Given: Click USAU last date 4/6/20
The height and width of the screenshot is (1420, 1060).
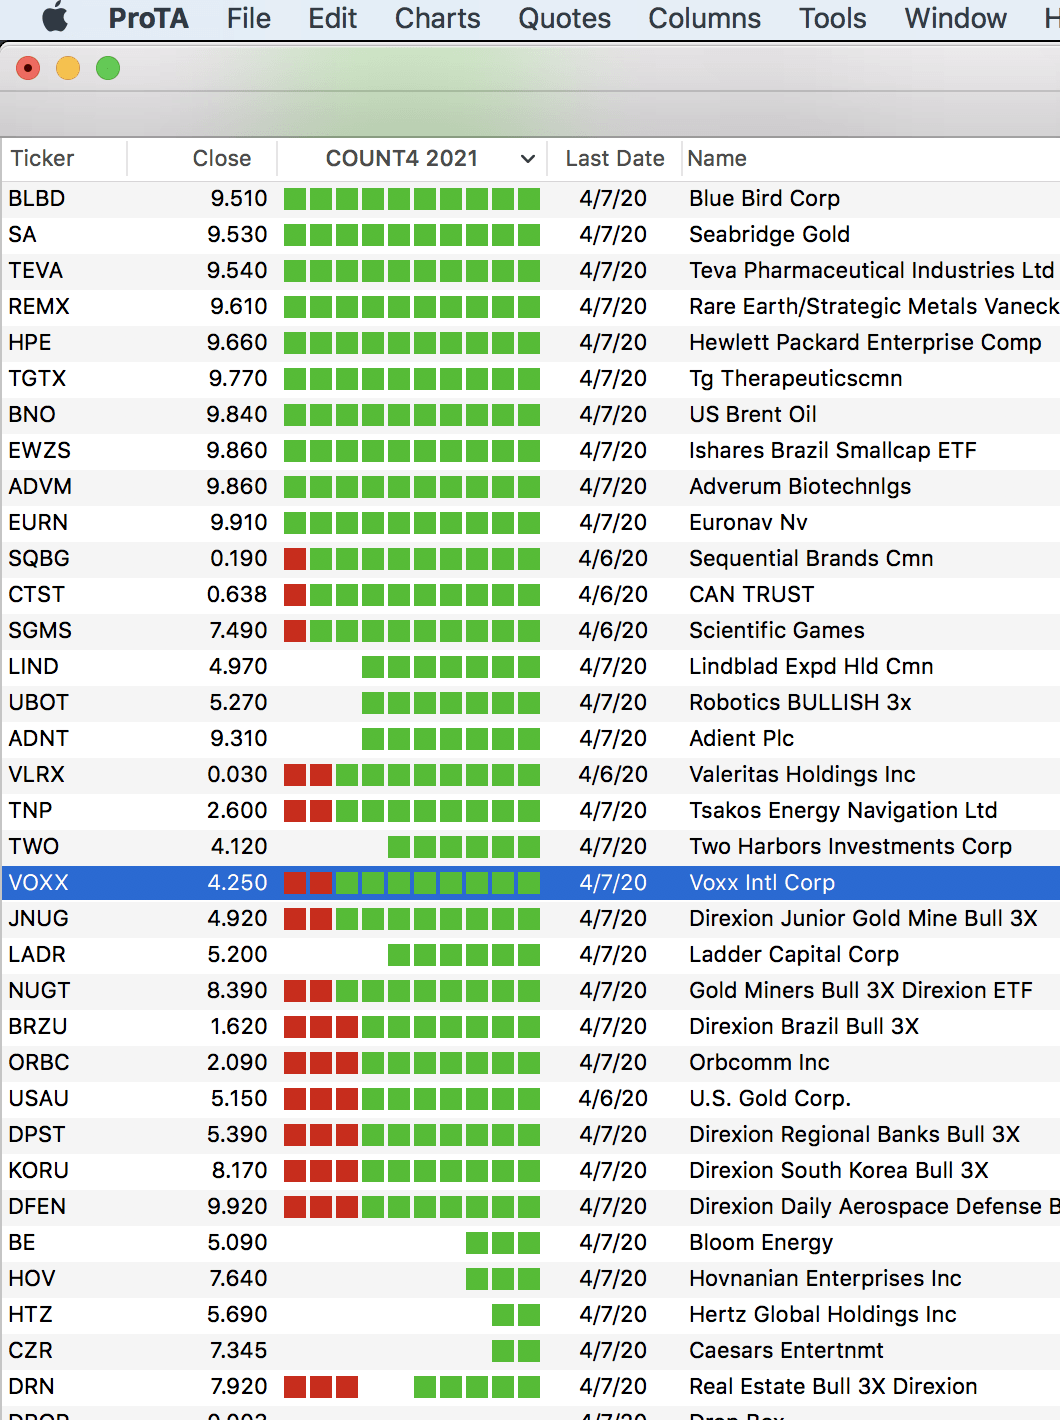Looking at the screenshot, I should click(x=613, y=1099).
